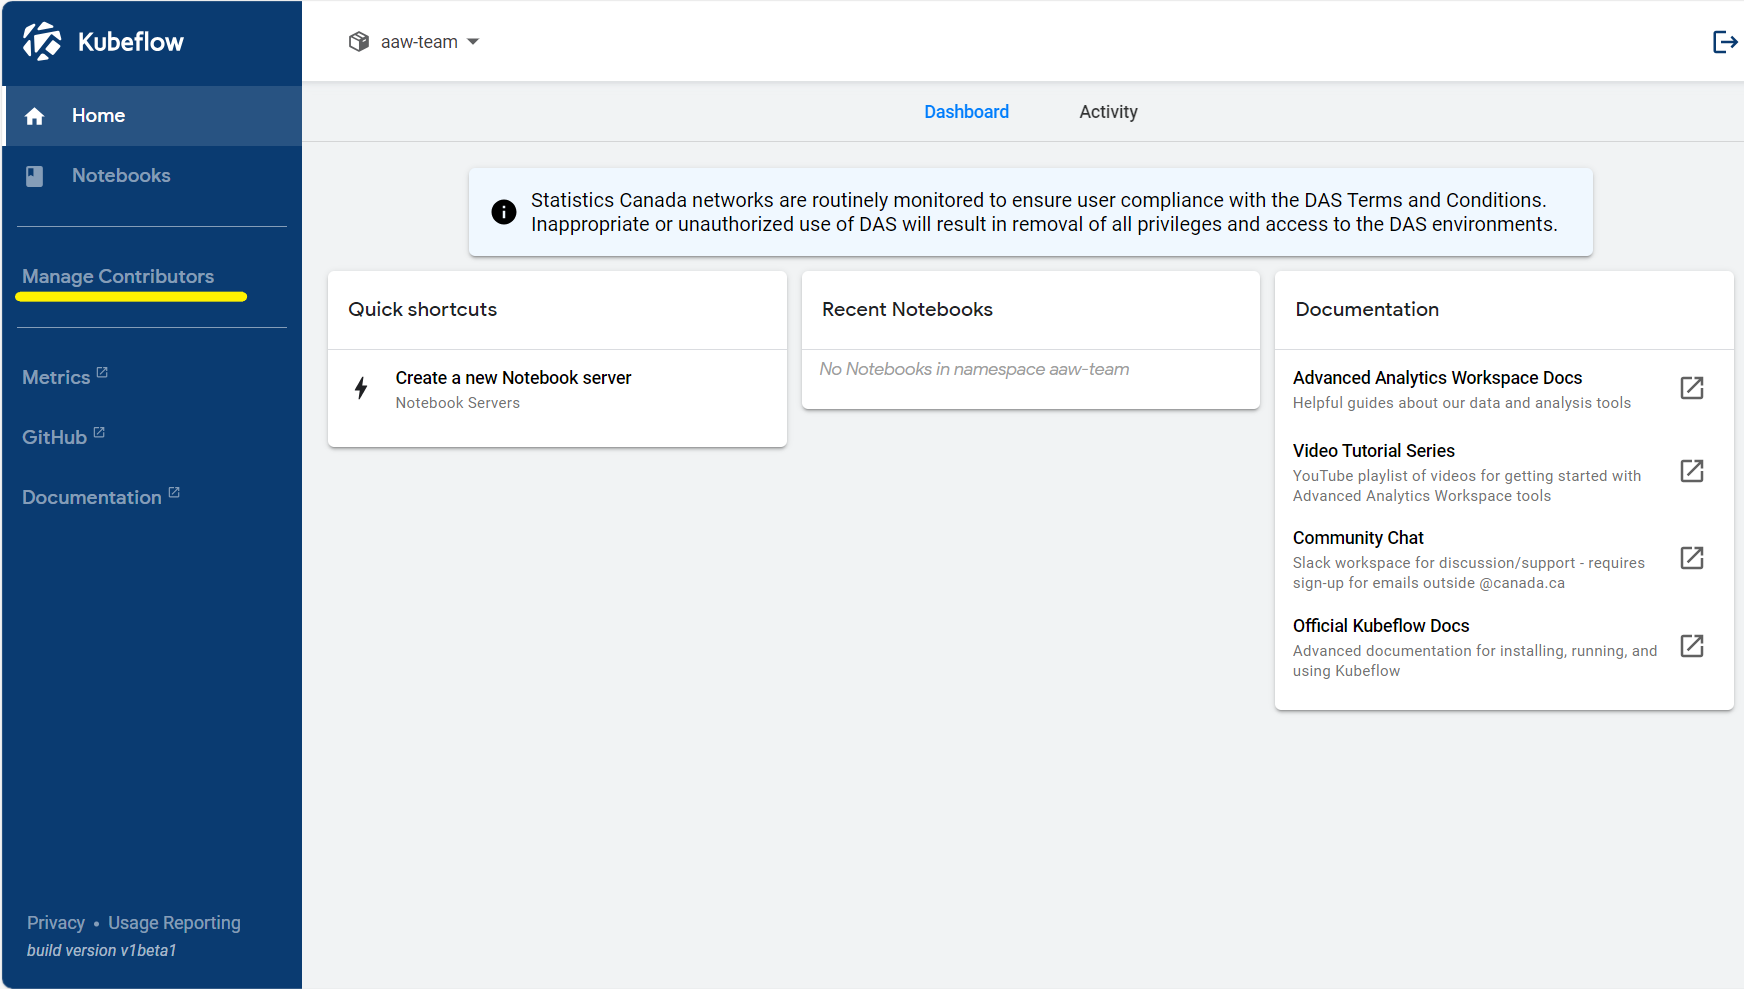The image size is (1744, 989).
Task: Click the lightning bolt shortcut icon
Action: click(x=361, y=388)
